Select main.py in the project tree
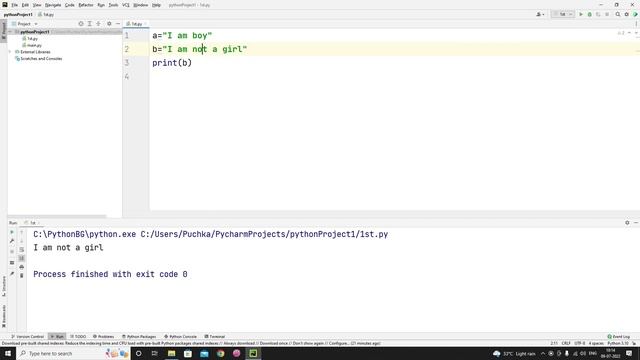640x360 pixels. 32,45
